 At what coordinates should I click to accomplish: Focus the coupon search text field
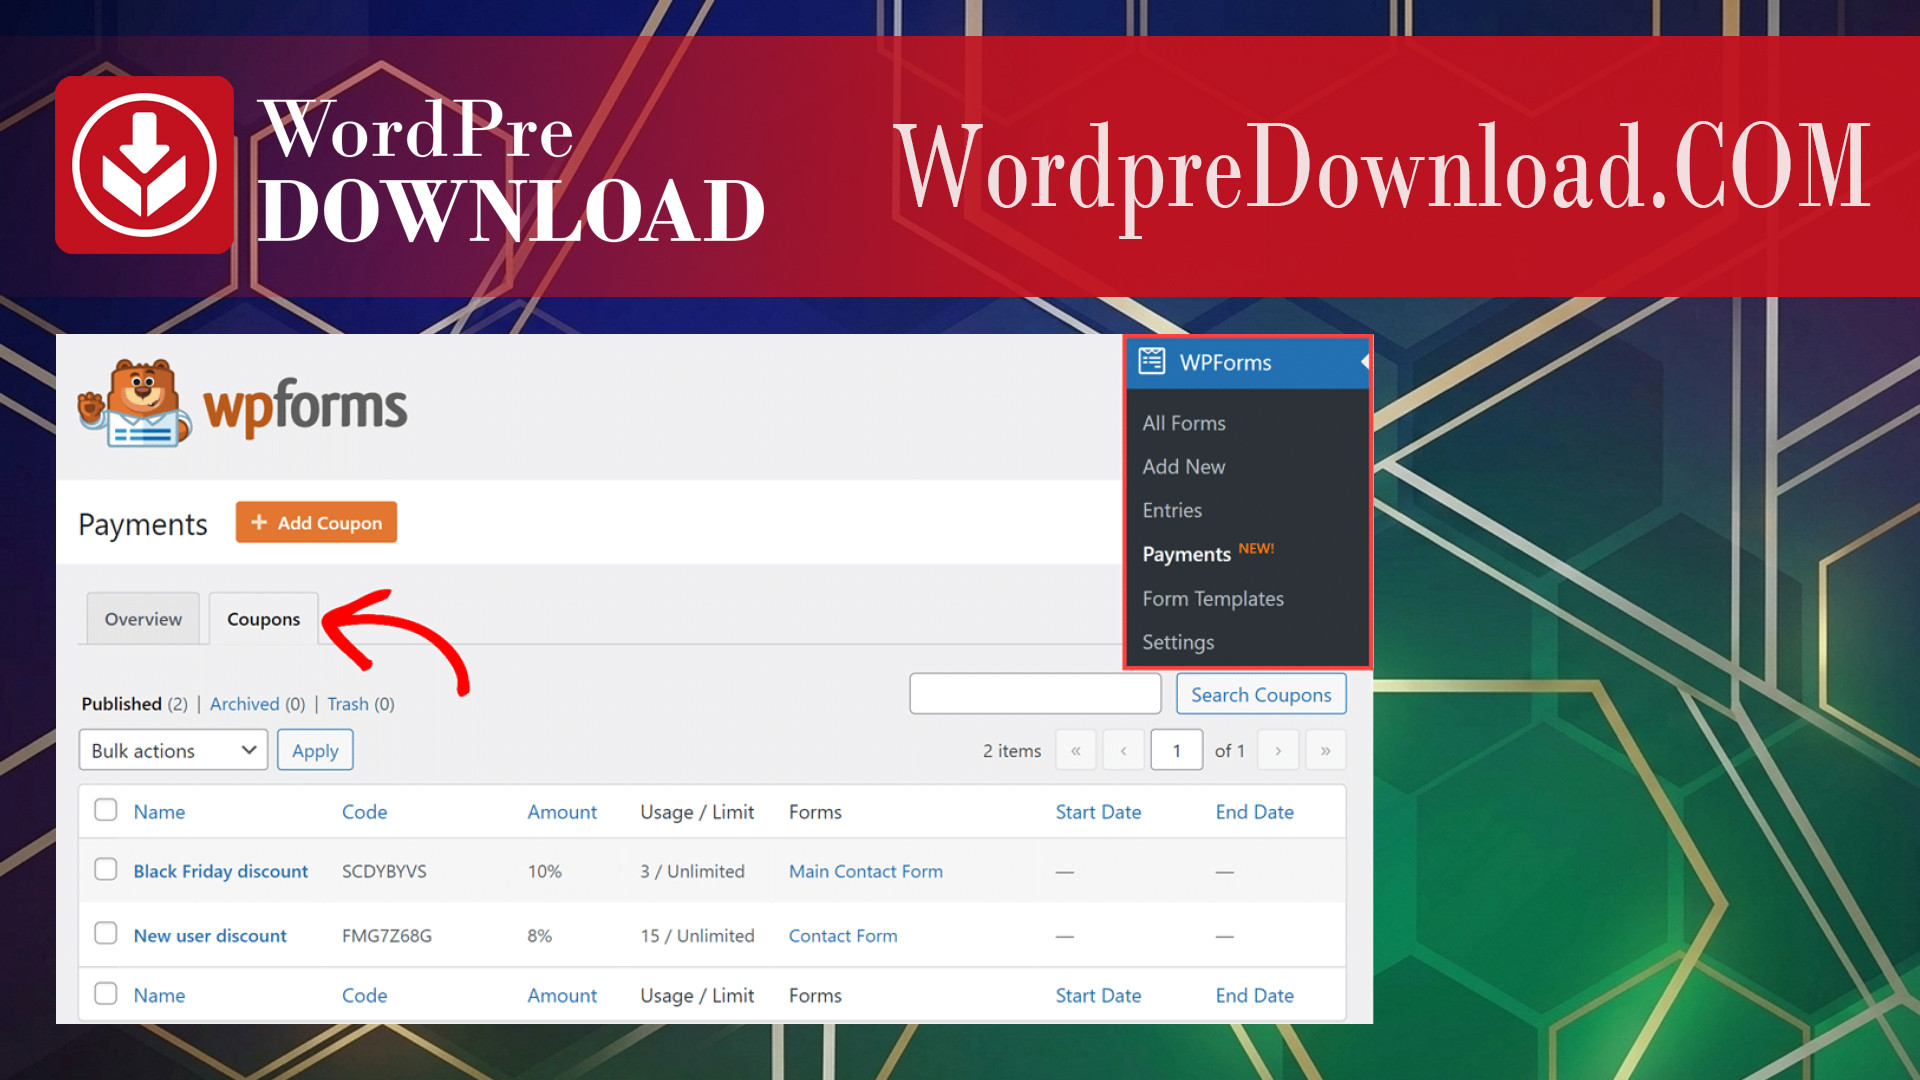pos(1035,694)
